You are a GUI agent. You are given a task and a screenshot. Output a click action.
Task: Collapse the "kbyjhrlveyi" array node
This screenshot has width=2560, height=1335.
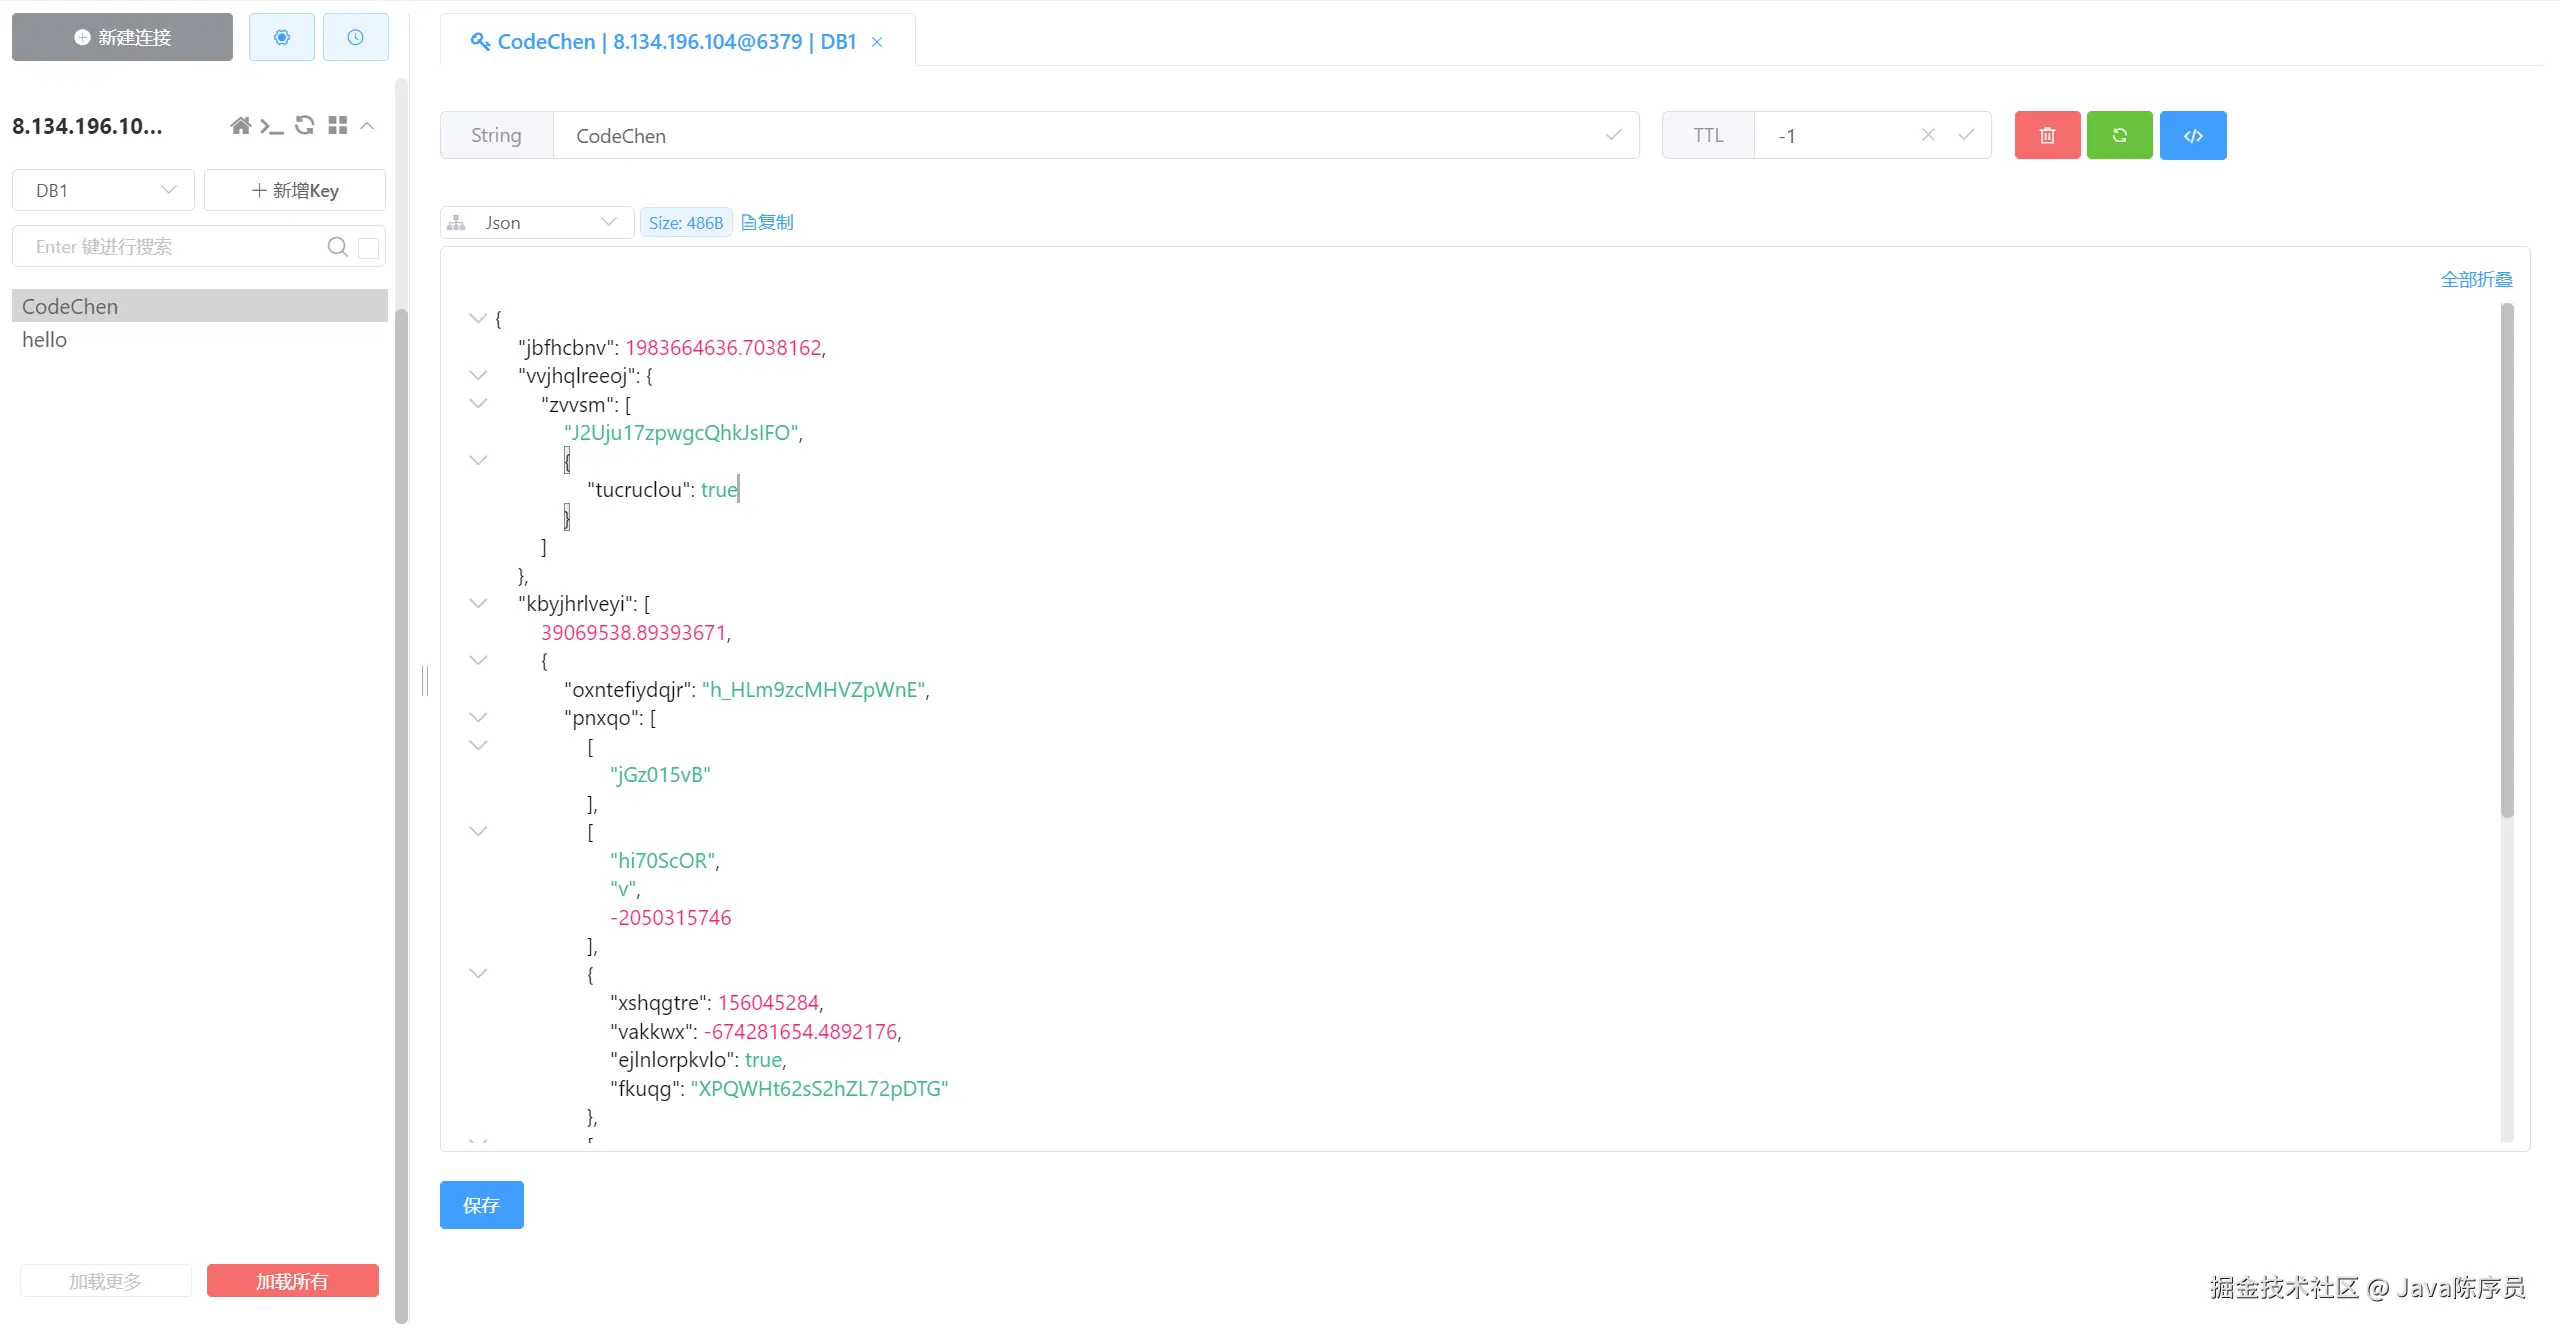pos(478,603)
